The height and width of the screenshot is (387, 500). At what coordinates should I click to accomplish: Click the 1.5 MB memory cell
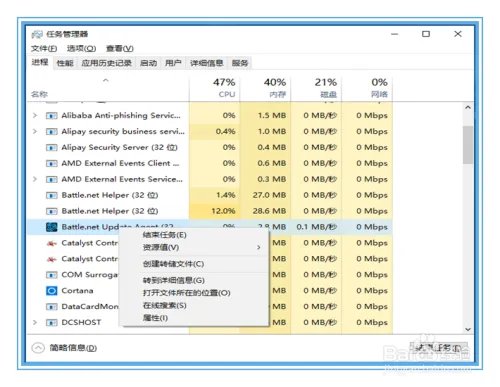pos(265,116)
